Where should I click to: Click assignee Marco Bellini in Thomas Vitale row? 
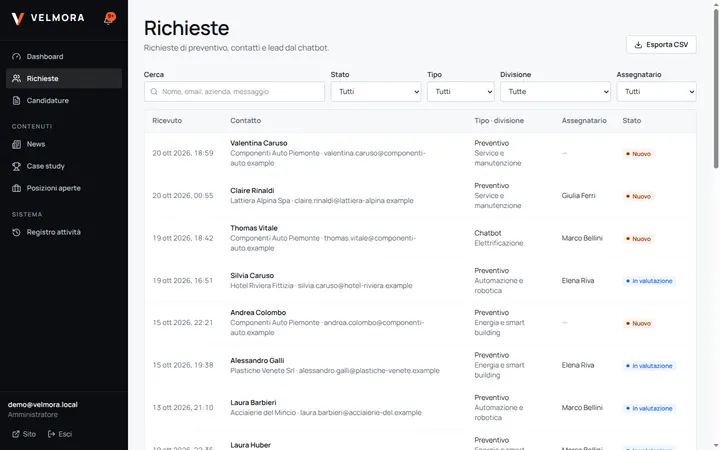[x=582, y=238]
